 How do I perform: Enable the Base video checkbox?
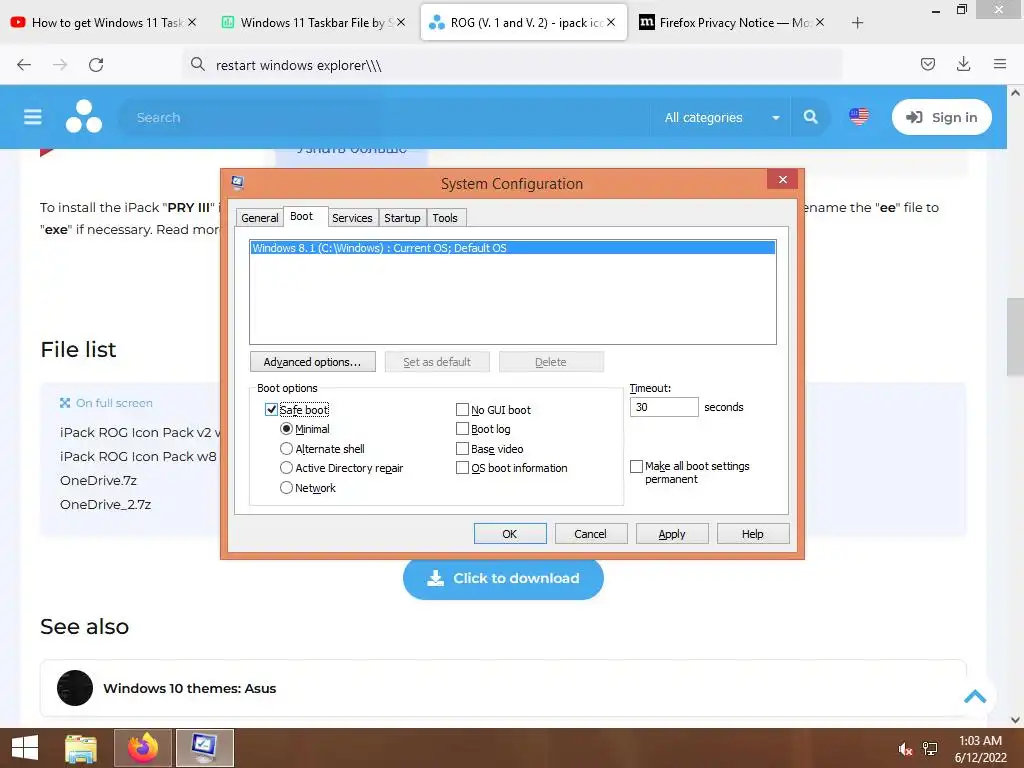(x=462, y=449)
